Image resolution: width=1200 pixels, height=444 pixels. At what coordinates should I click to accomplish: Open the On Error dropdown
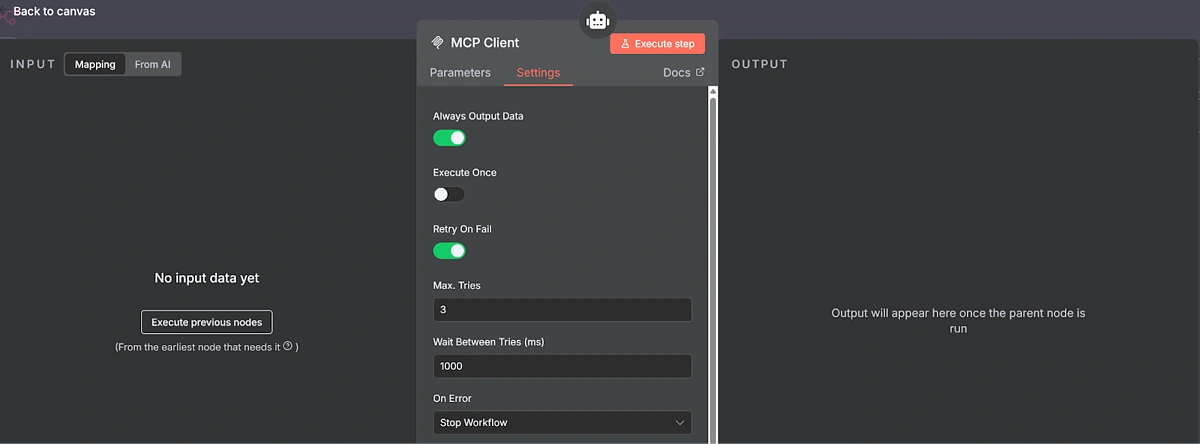(561, 423)
